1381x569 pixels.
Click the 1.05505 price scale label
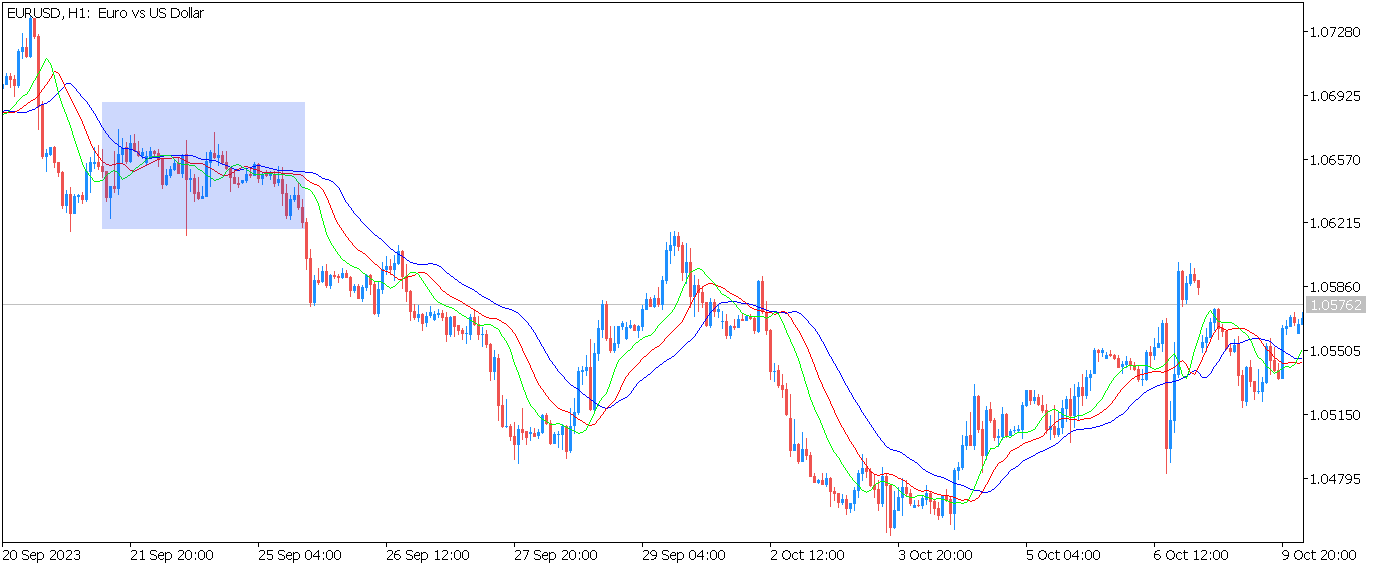1335,351
